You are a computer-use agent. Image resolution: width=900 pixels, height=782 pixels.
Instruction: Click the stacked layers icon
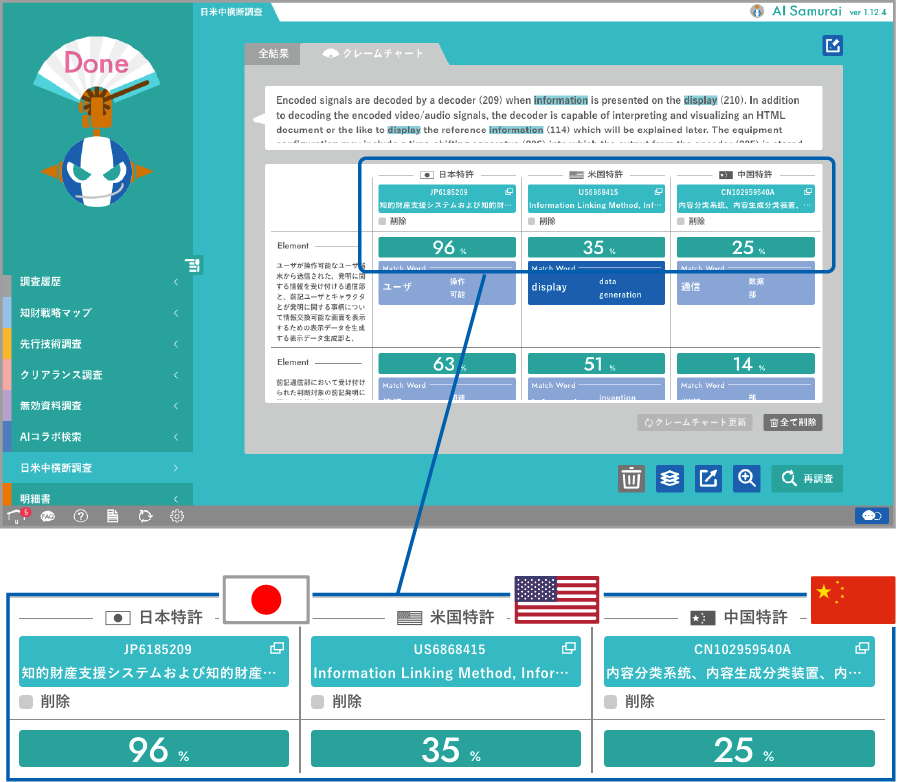coord(670,479)
